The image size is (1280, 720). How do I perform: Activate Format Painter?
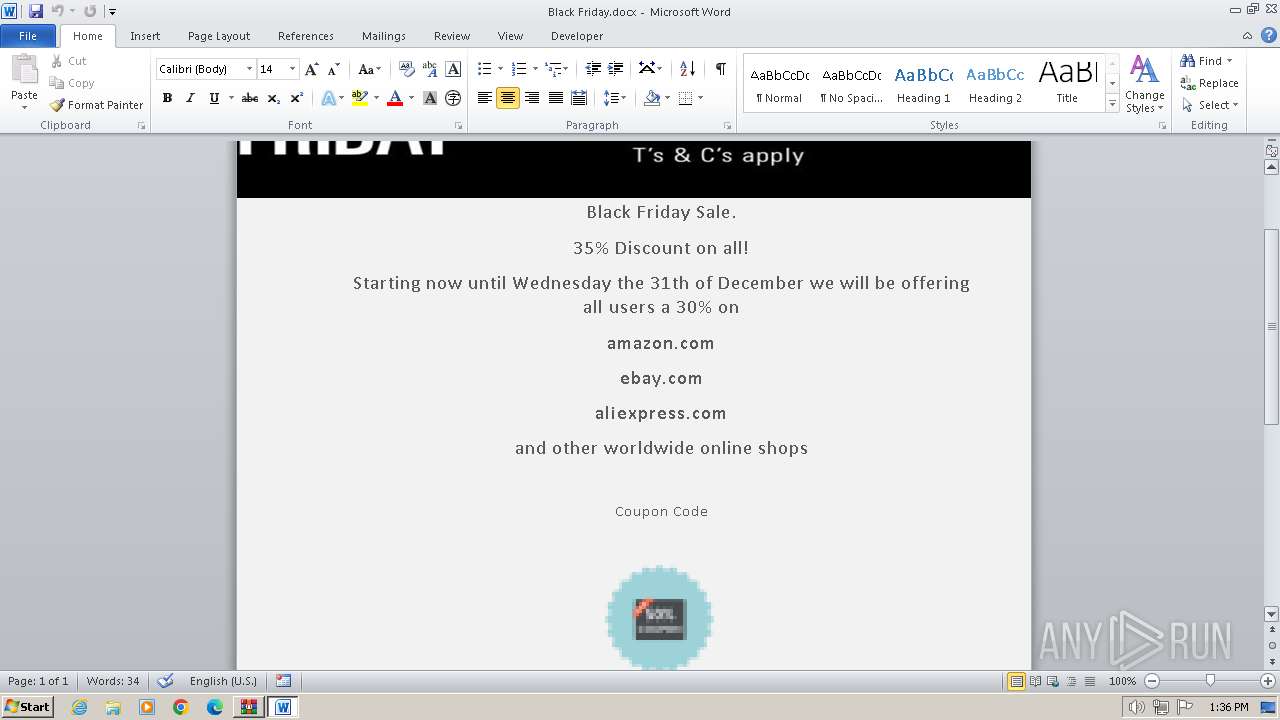[96, 105]
